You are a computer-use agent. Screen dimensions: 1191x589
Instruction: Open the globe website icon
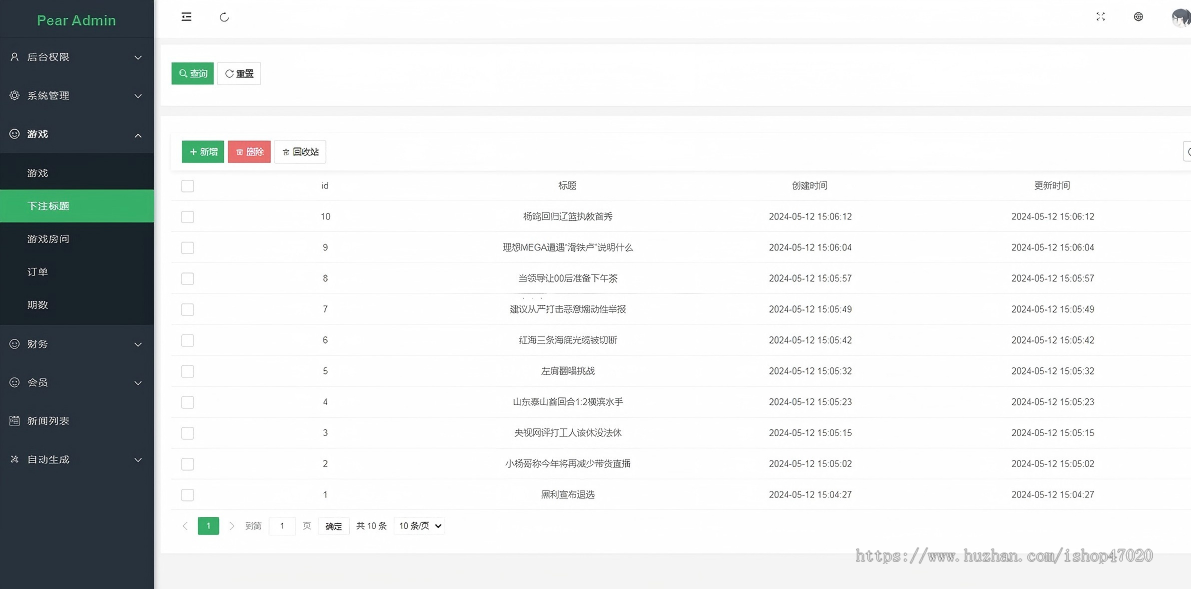coord(1138,17)
